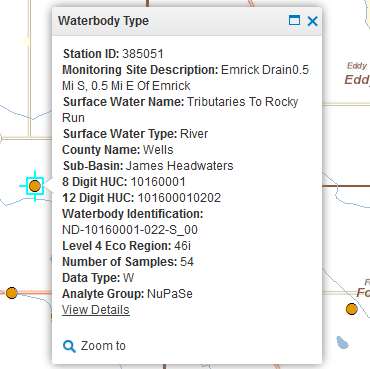This screenshot has height=369, width=370.
Task: Select the orange station marker at the lower left edge
Action: [x=12, y=293]
